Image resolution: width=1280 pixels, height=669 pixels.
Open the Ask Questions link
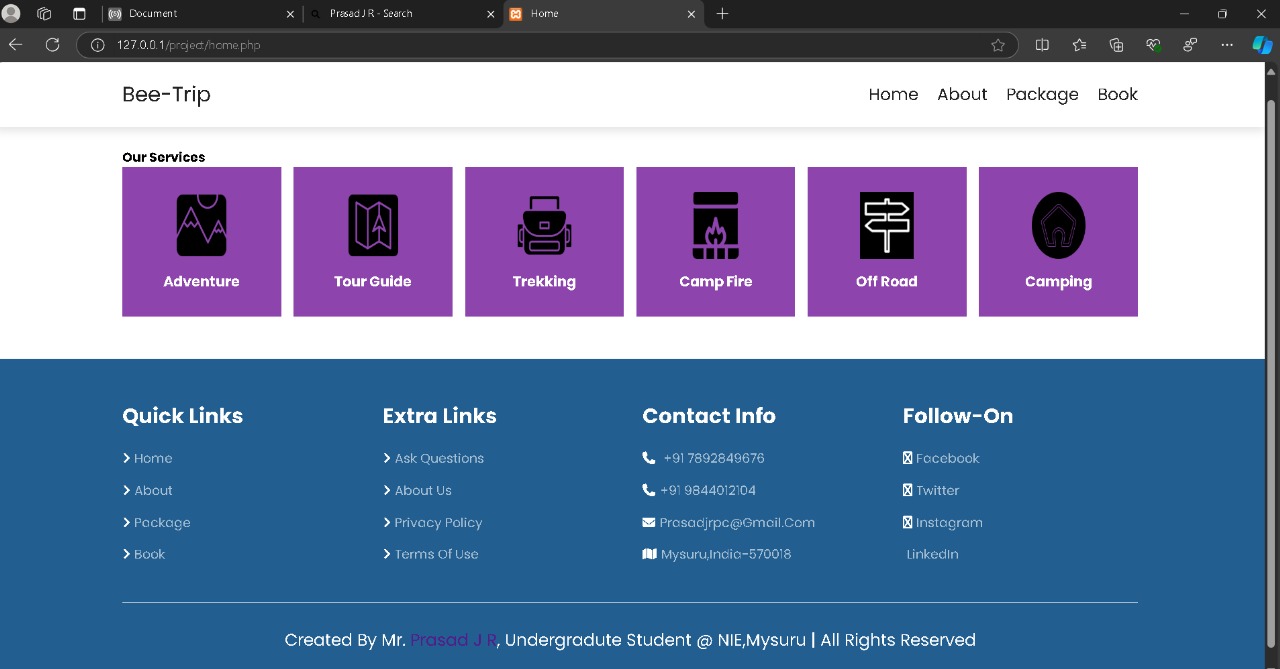(x=439, y=458)
